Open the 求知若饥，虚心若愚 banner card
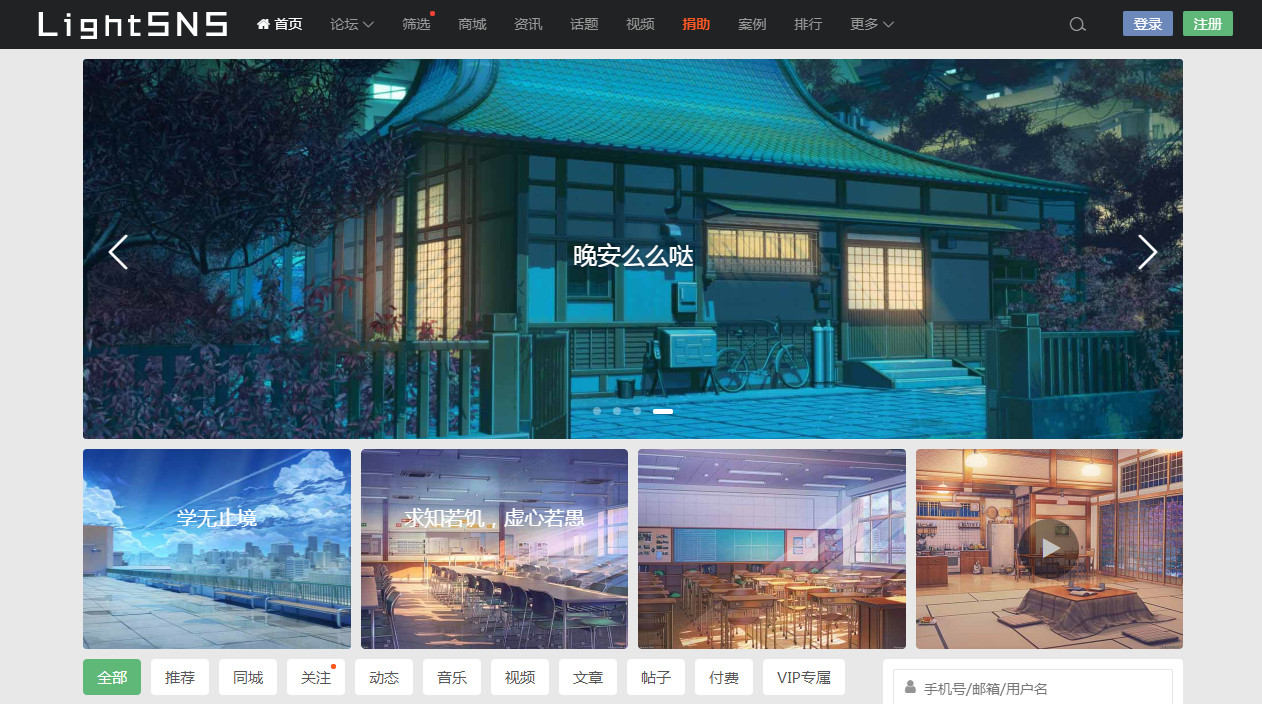Screen dimensions: 1262x704 494,549
